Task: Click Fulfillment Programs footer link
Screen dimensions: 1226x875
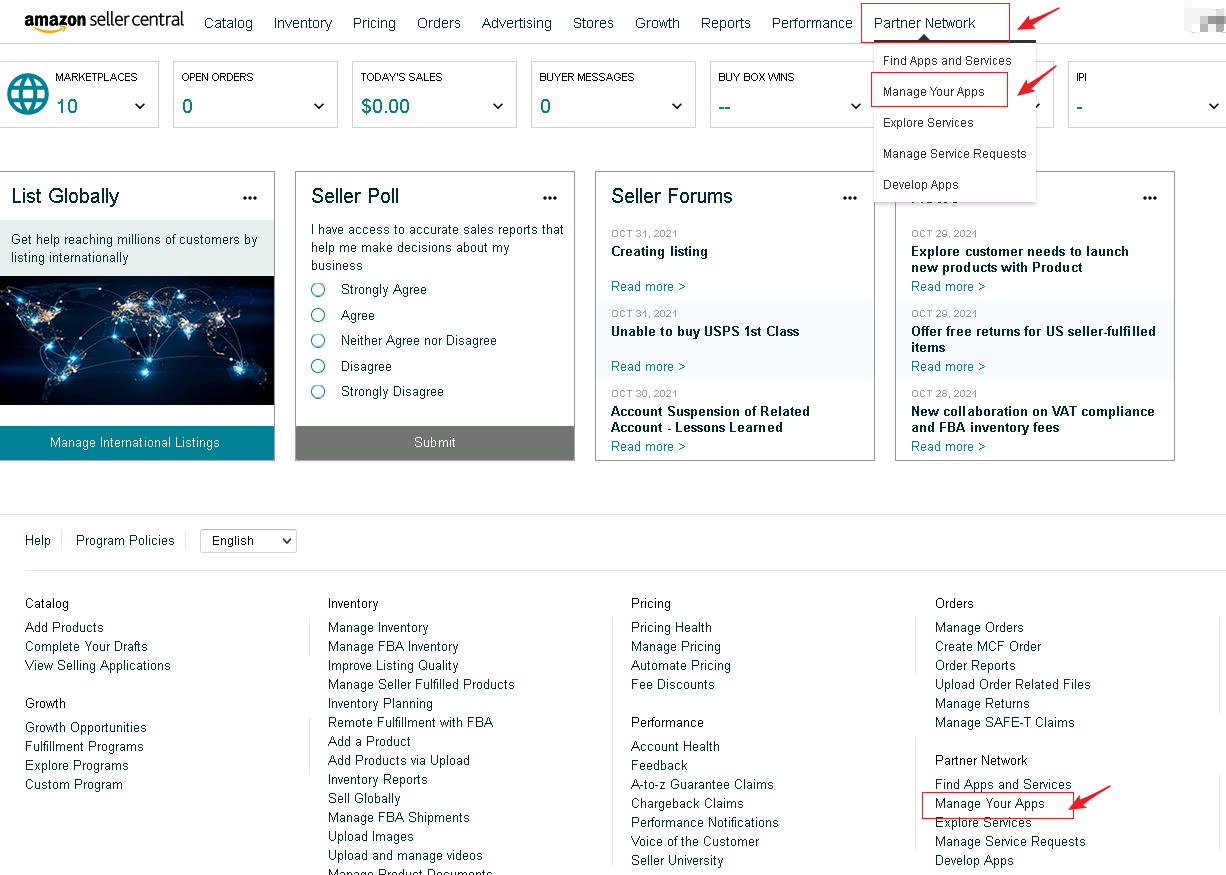Action: click(x=84, y=746)
